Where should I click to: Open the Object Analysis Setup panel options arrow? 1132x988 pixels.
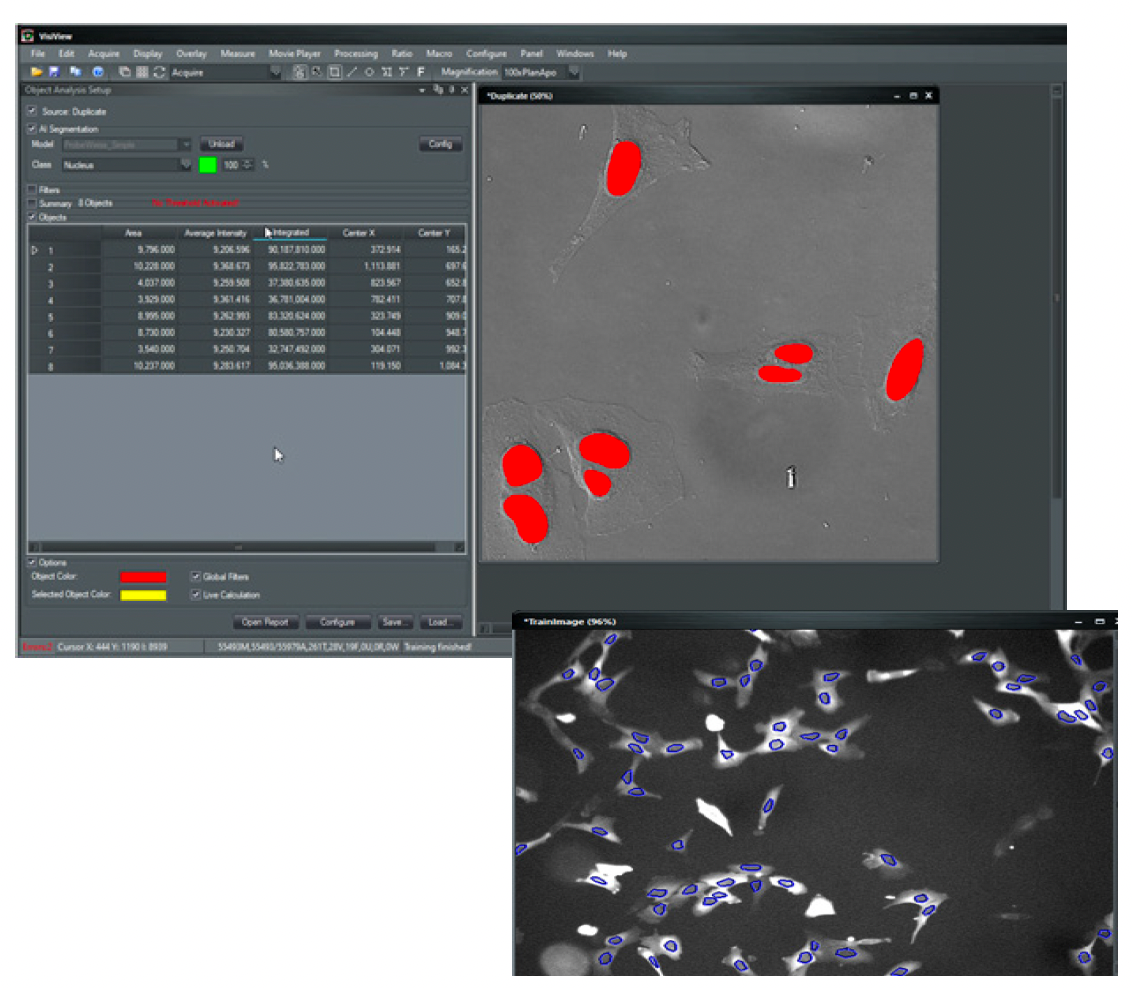[422, 90]
